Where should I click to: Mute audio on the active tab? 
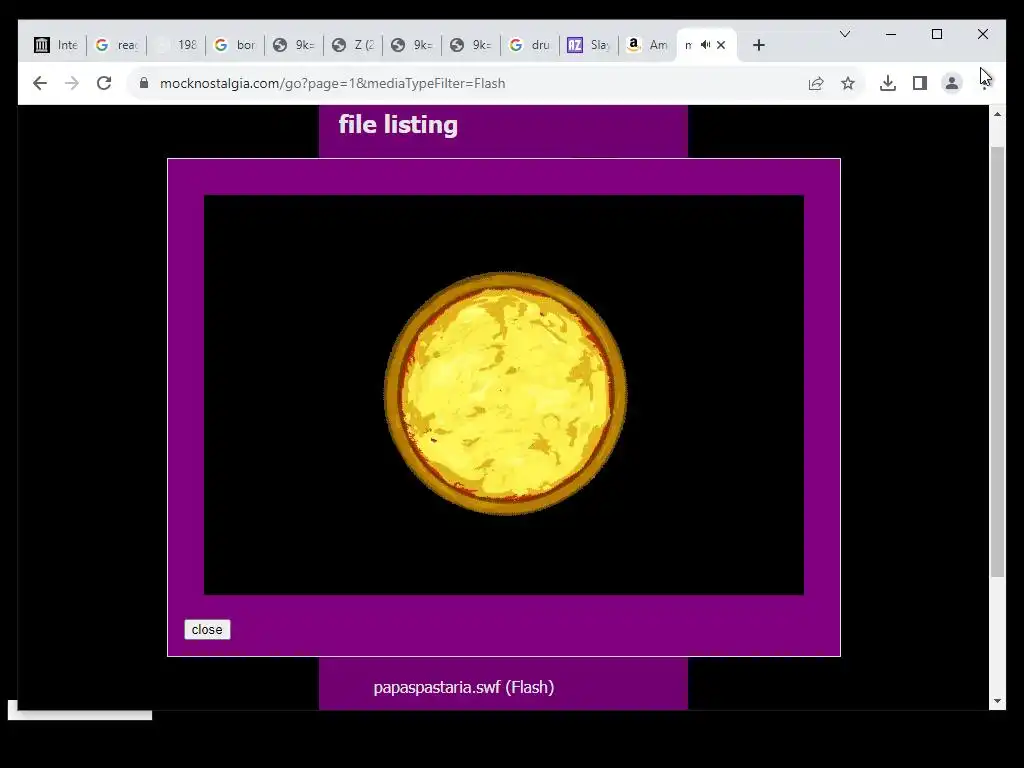[705, 45]
